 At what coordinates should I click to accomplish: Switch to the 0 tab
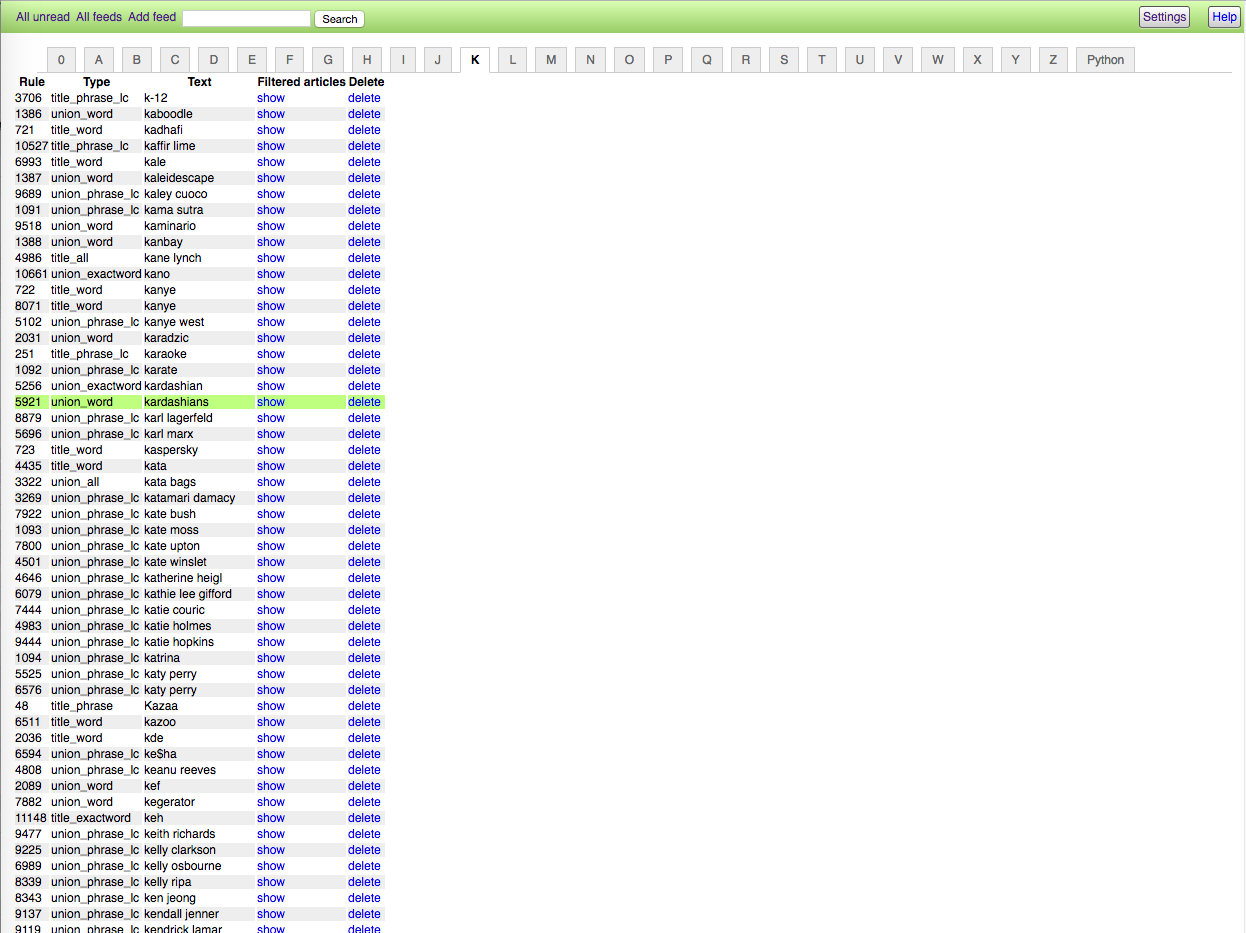tap(61, 60)
